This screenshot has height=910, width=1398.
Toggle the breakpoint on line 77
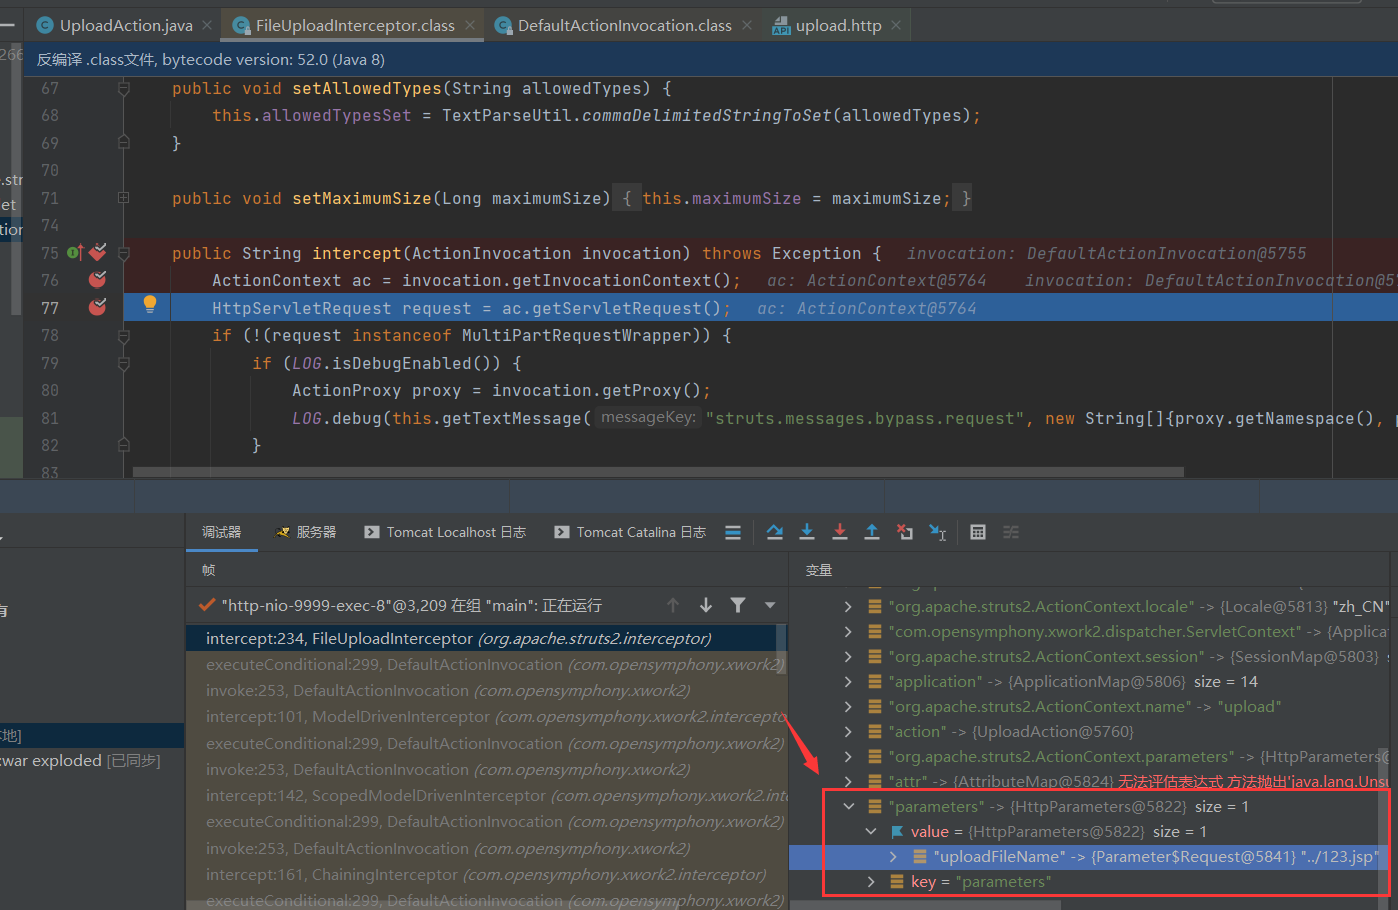coord(98,307)
